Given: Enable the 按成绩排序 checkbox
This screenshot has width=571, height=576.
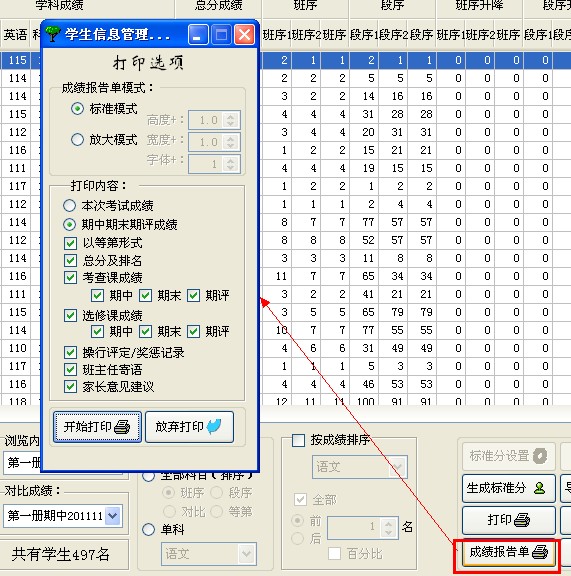Looking at the screenshot, I should pyautogui.click(x=298, y=440).
